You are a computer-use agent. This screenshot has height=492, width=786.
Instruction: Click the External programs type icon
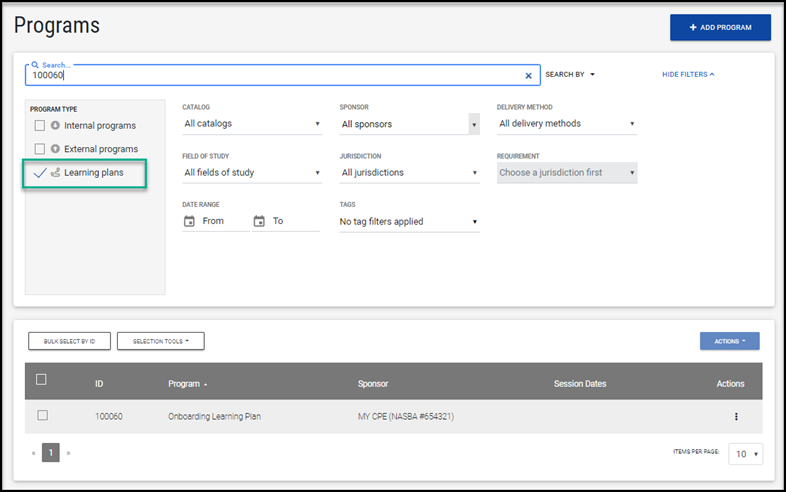(x=55, y=149)
